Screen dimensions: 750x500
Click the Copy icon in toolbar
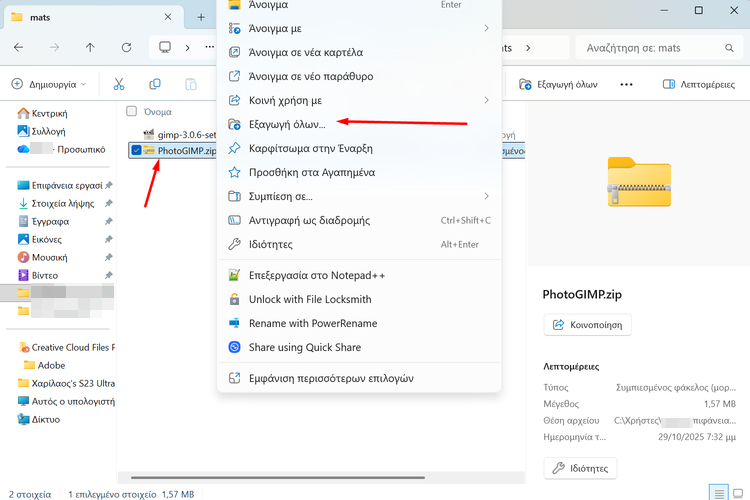click(x=154, y=85)
